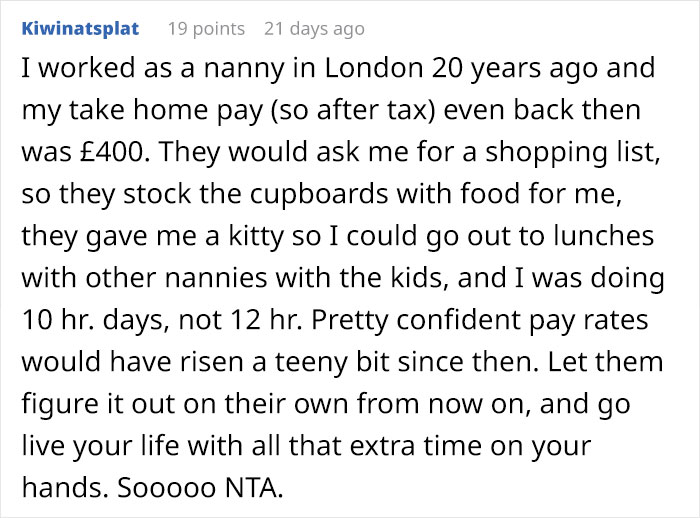Viewport: 700px width, 518px height.
Task: Click the 21 days ago timestamp
Action: [x=314, y=29]
